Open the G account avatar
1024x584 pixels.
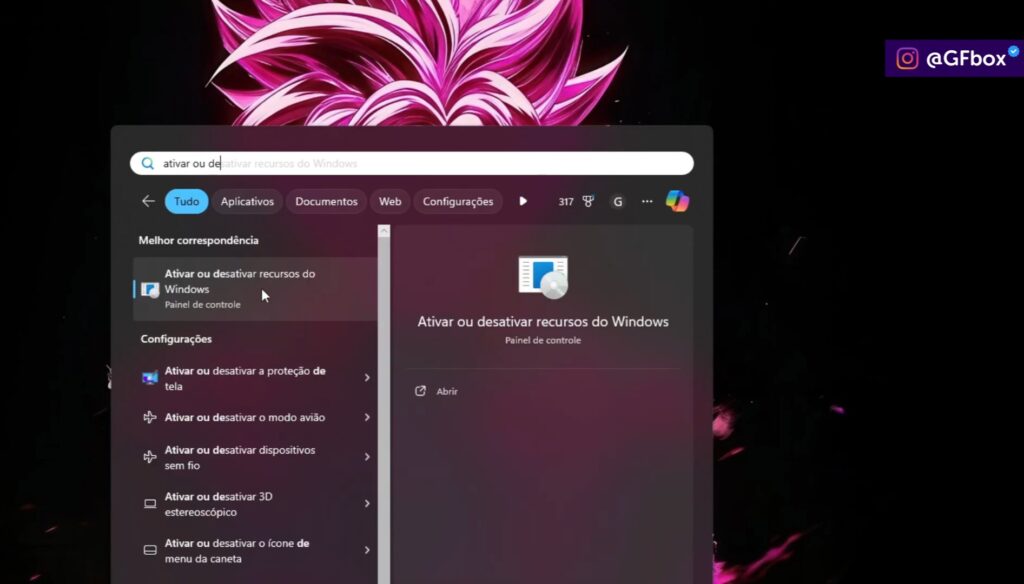click(x=618, y=202)
